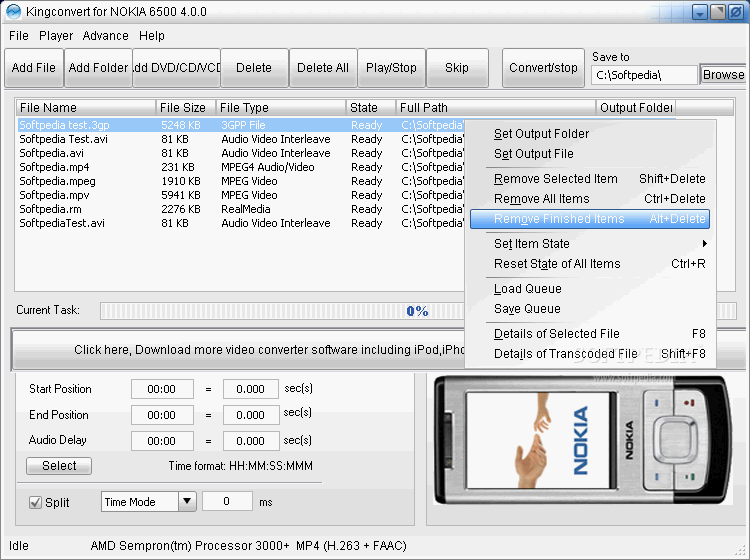Image resolution: width=750 pixels, height=560 pixels.
Task: Sort by File Size column header
Action: (x=186, y=108)
